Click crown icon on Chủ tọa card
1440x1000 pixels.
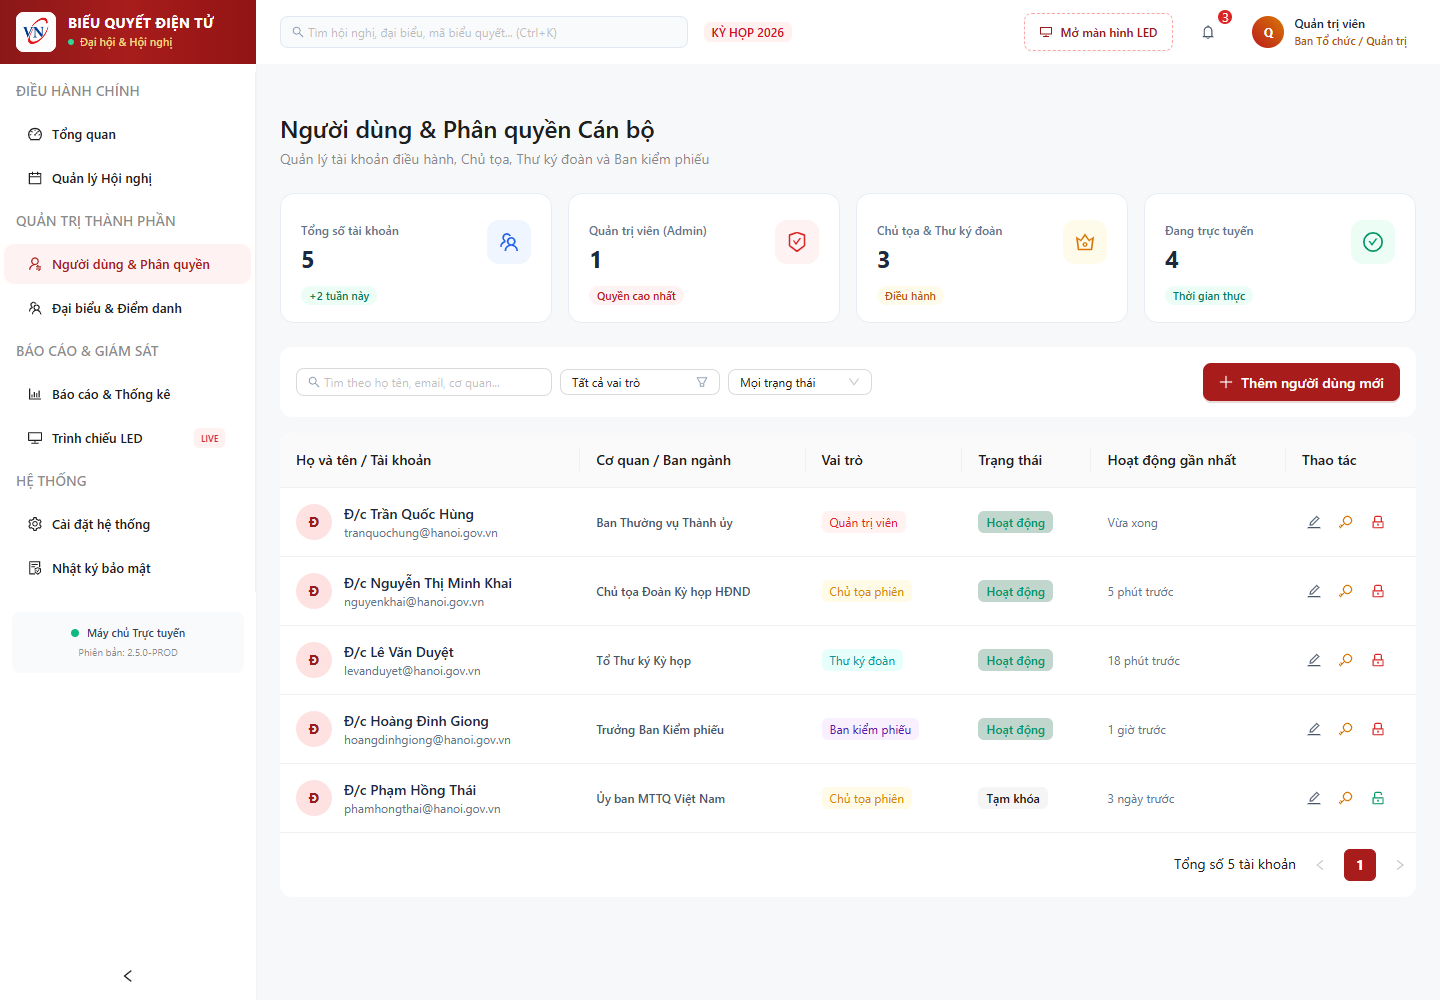[1085, 242]
